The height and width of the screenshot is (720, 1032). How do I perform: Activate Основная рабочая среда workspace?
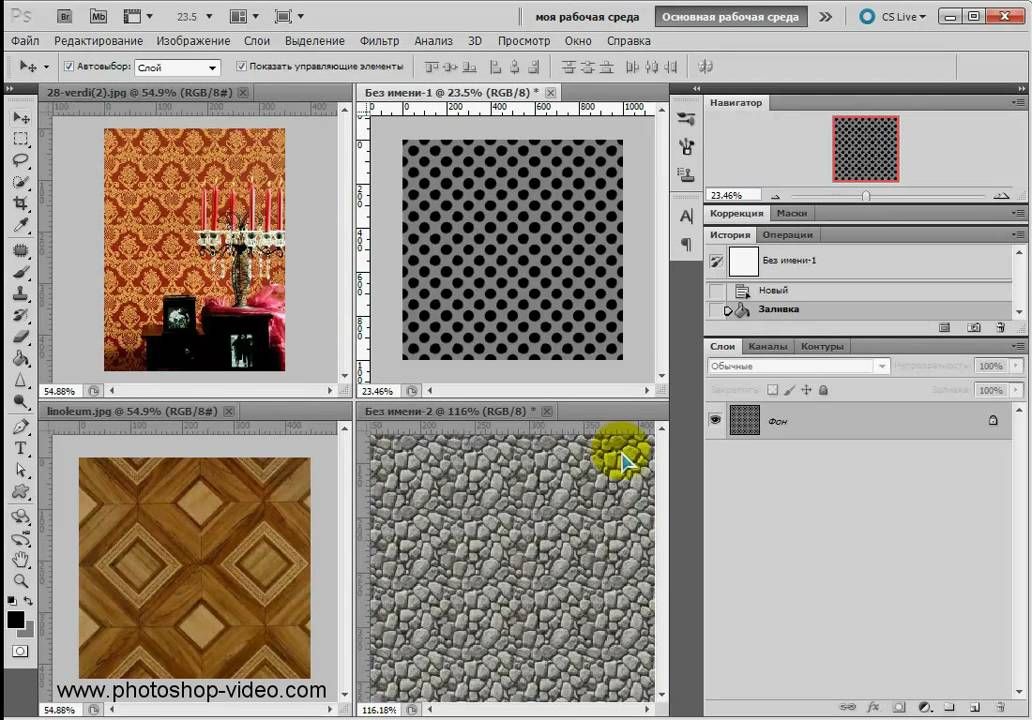(x=731, y=17)
